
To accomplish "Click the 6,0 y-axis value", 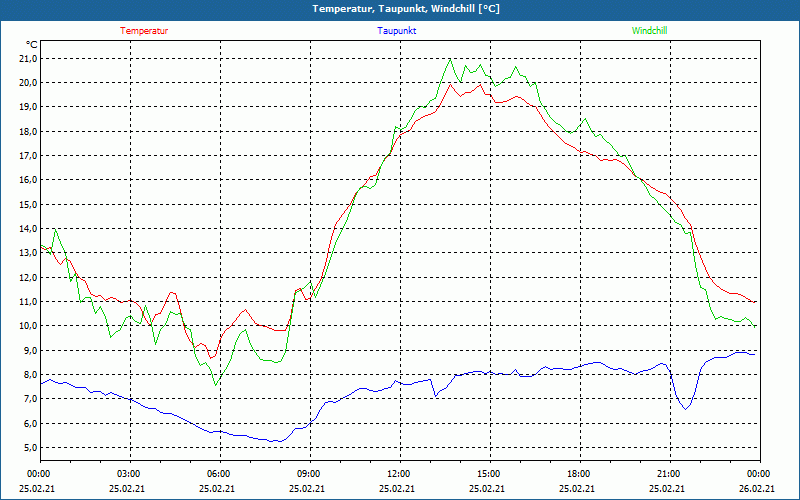I will pyautogui.click(x=31, y=423).
